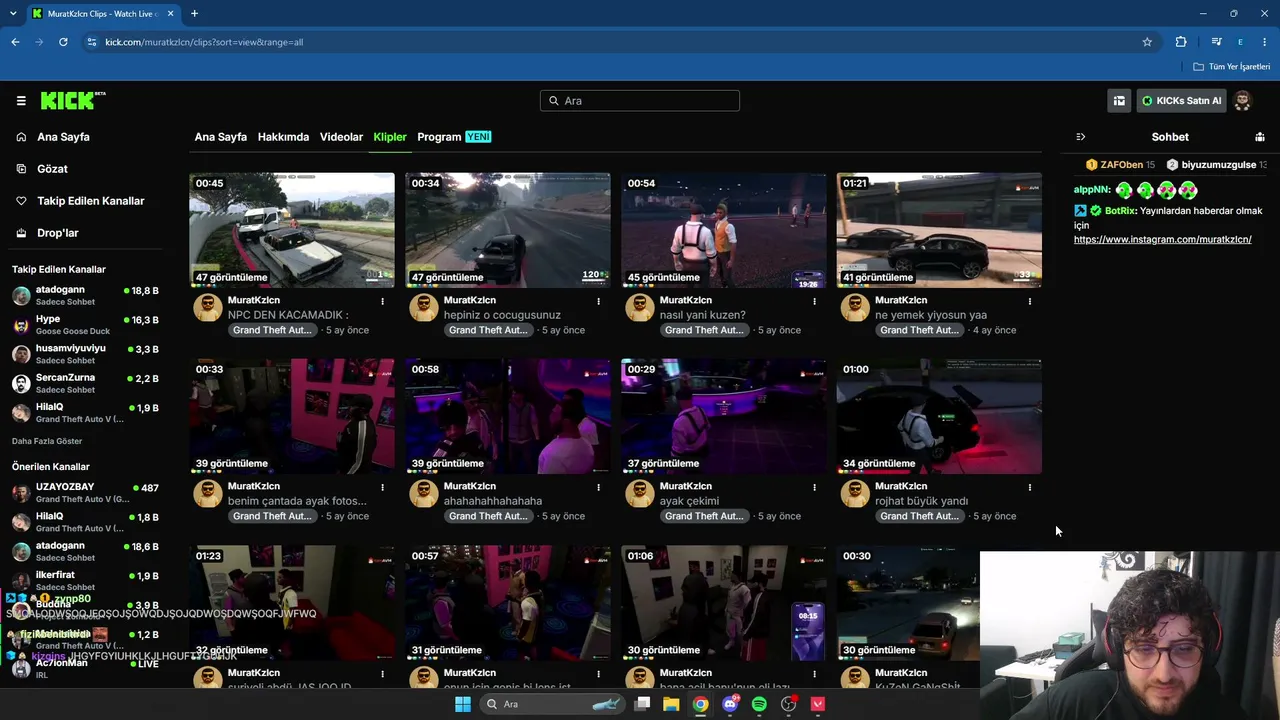
Task: Open options menu for ayak çekimi clip
Action: coord(814,487)
